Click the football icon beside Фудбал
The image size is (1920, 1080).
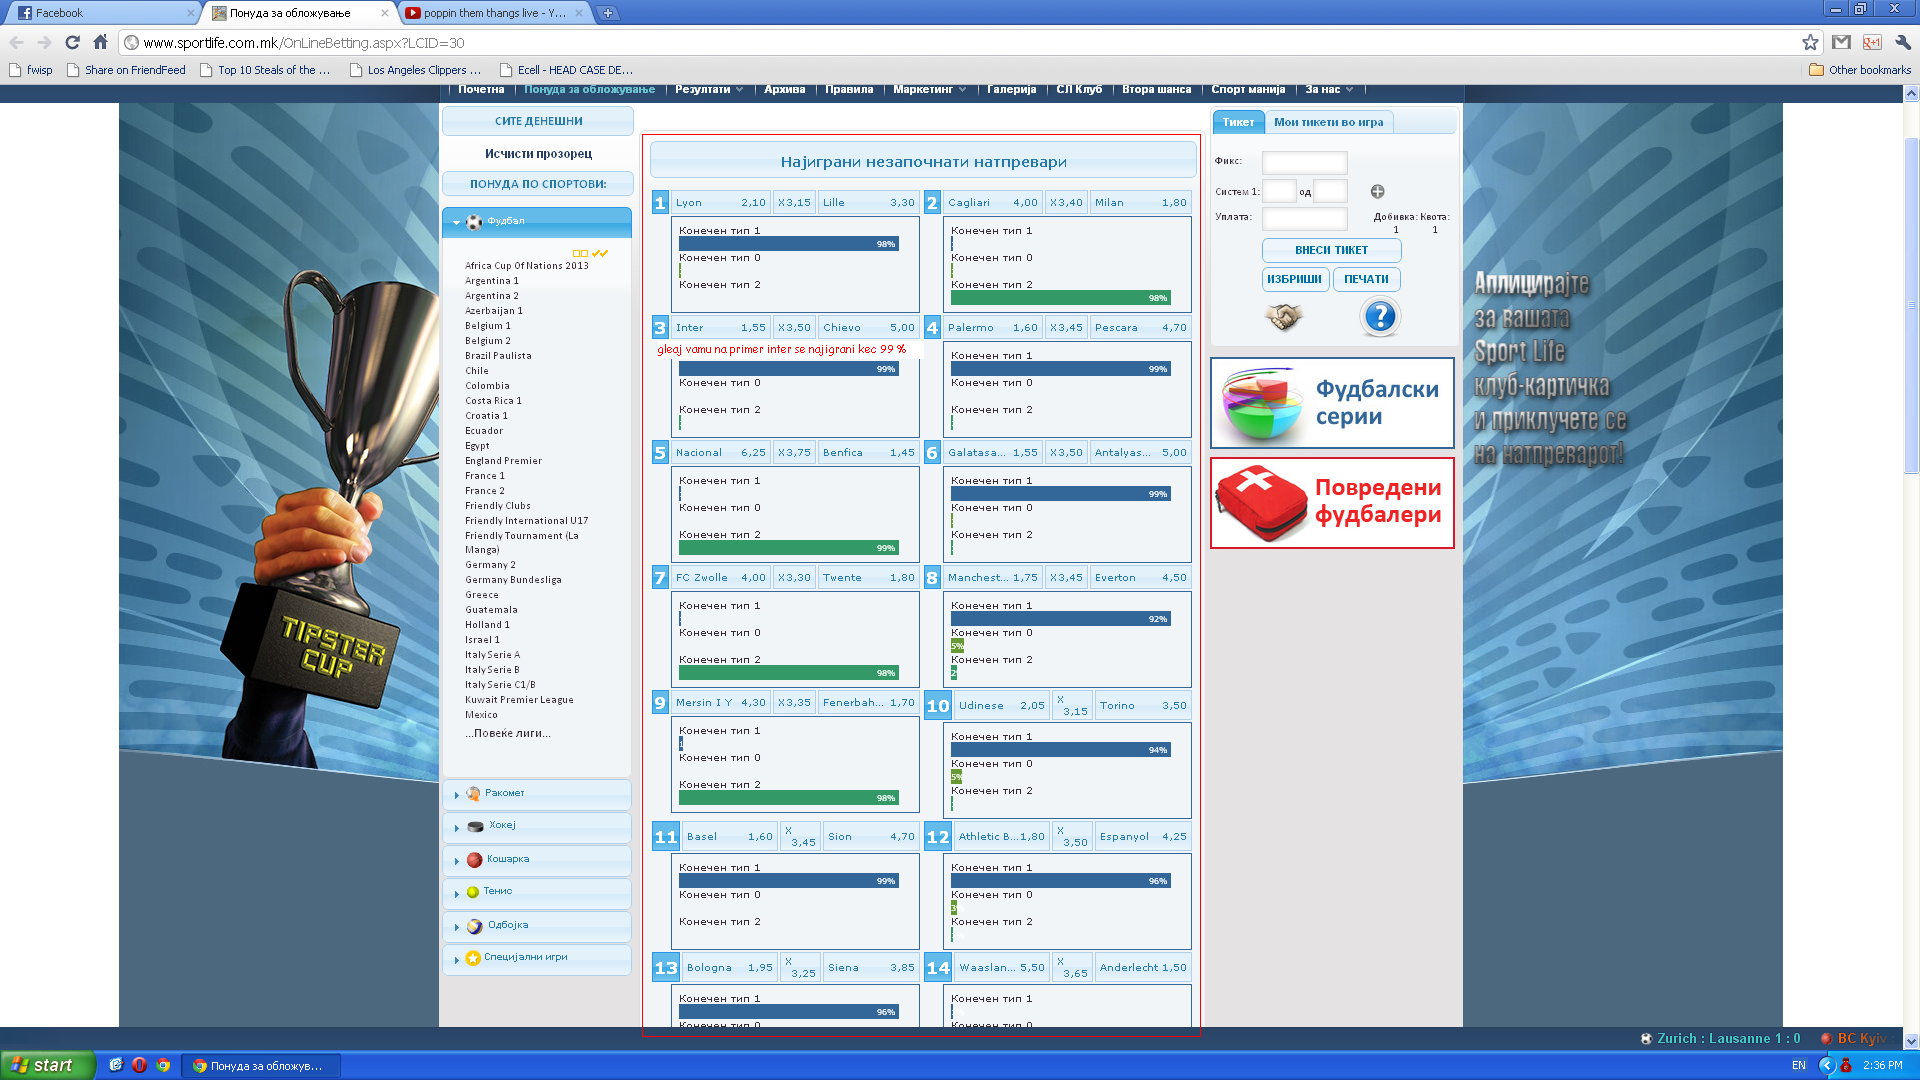coord(474,222)
